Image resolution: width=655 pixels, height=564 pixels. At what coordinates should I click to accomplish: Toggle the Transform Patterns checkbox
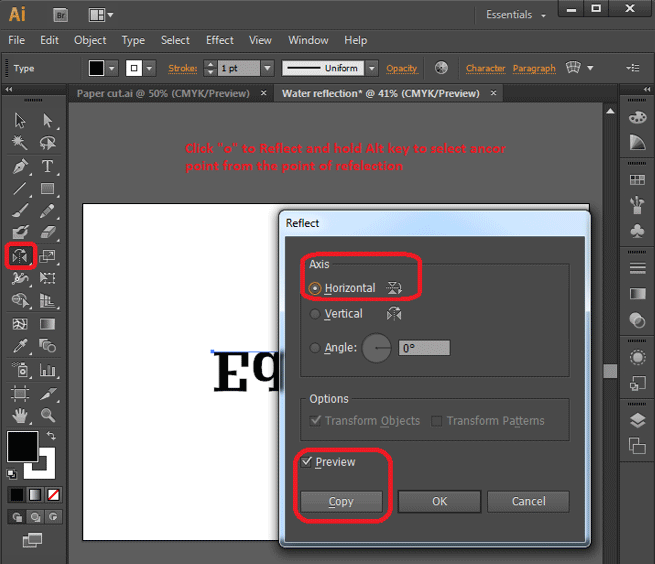437,421
